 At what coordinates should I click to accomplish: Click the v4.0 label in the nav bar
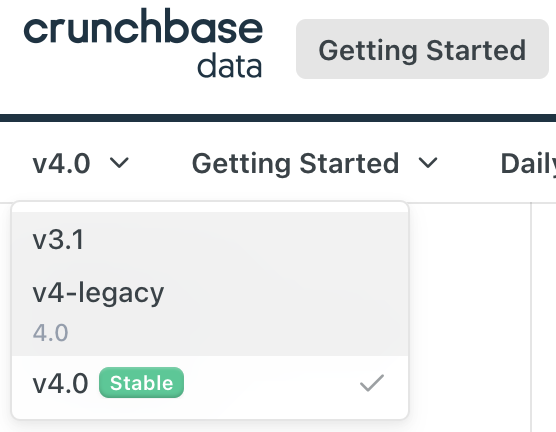click(61, 164)
